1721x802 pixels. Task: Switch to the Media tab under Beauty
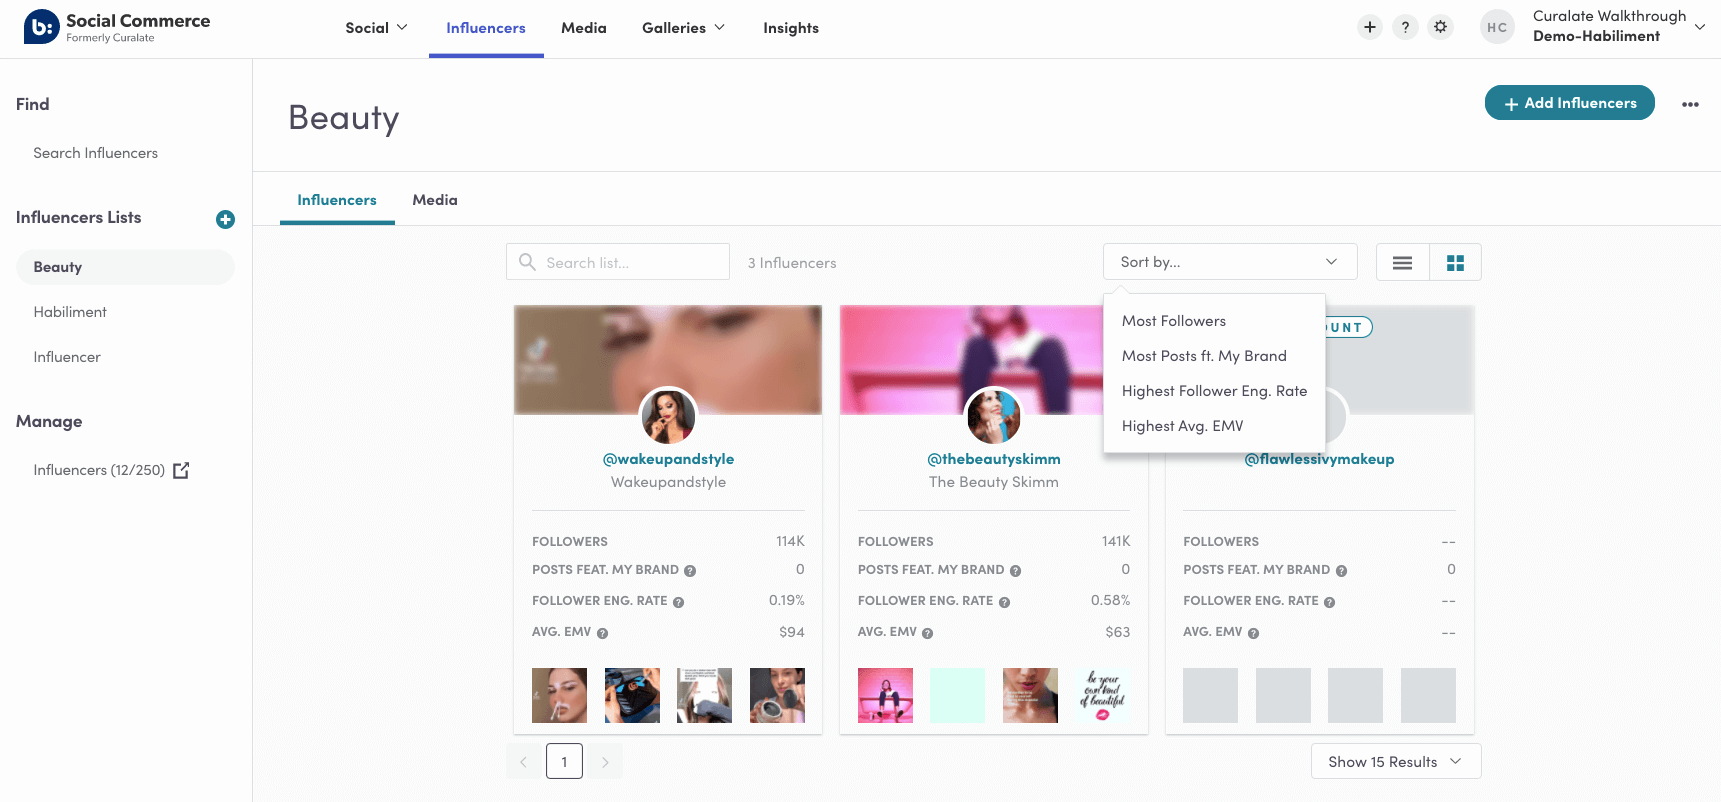[x=434, y=200]
